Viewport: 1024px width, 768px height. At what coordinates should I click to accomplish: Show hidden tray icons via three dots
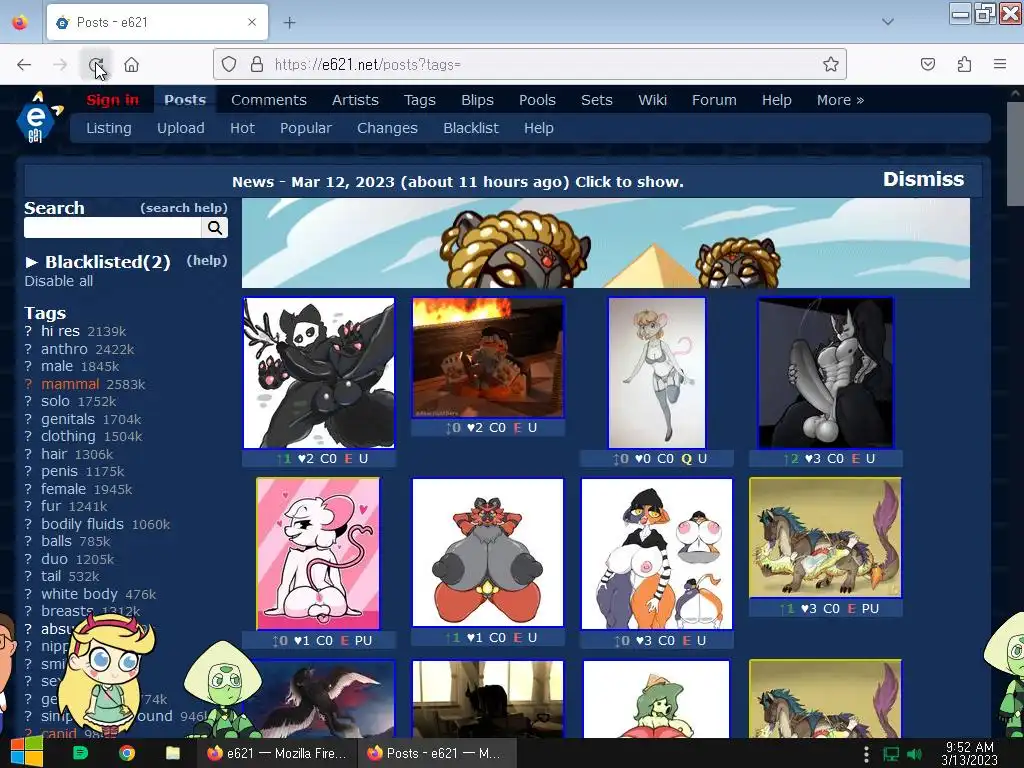click(x=866, y=754)
